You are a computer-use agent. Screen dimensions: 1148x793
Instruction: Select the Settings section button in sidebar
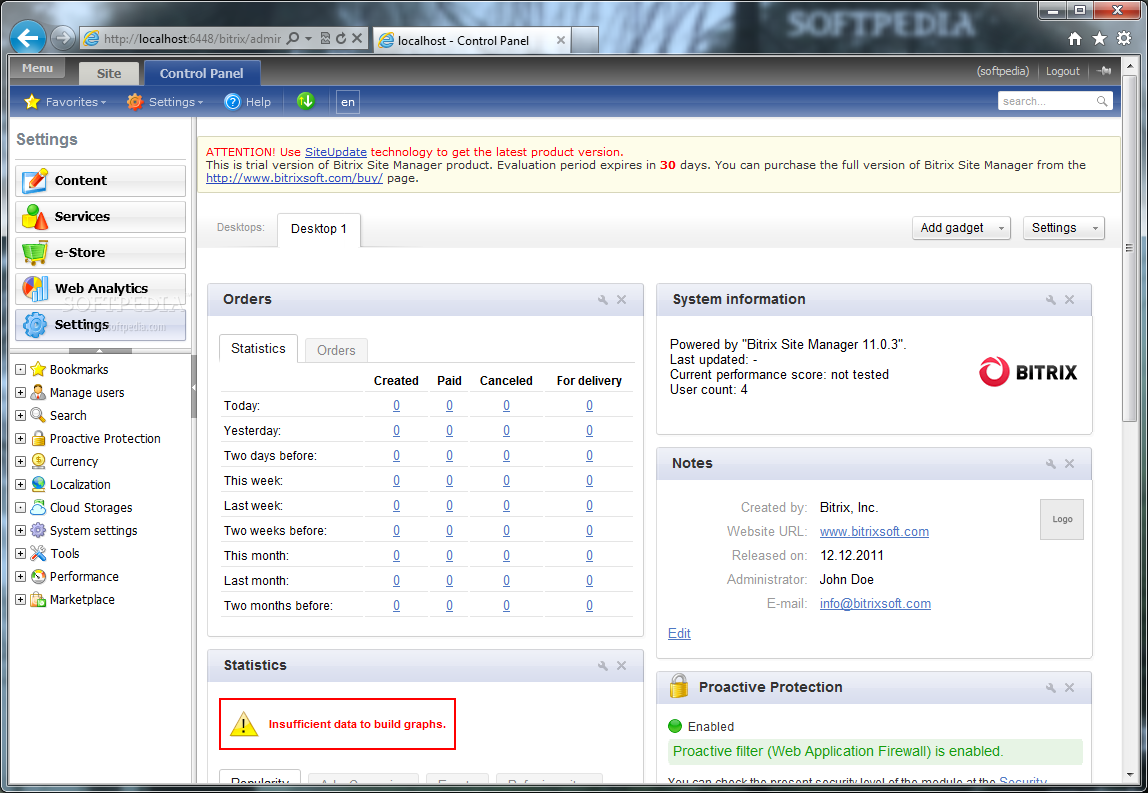[100, 324]
